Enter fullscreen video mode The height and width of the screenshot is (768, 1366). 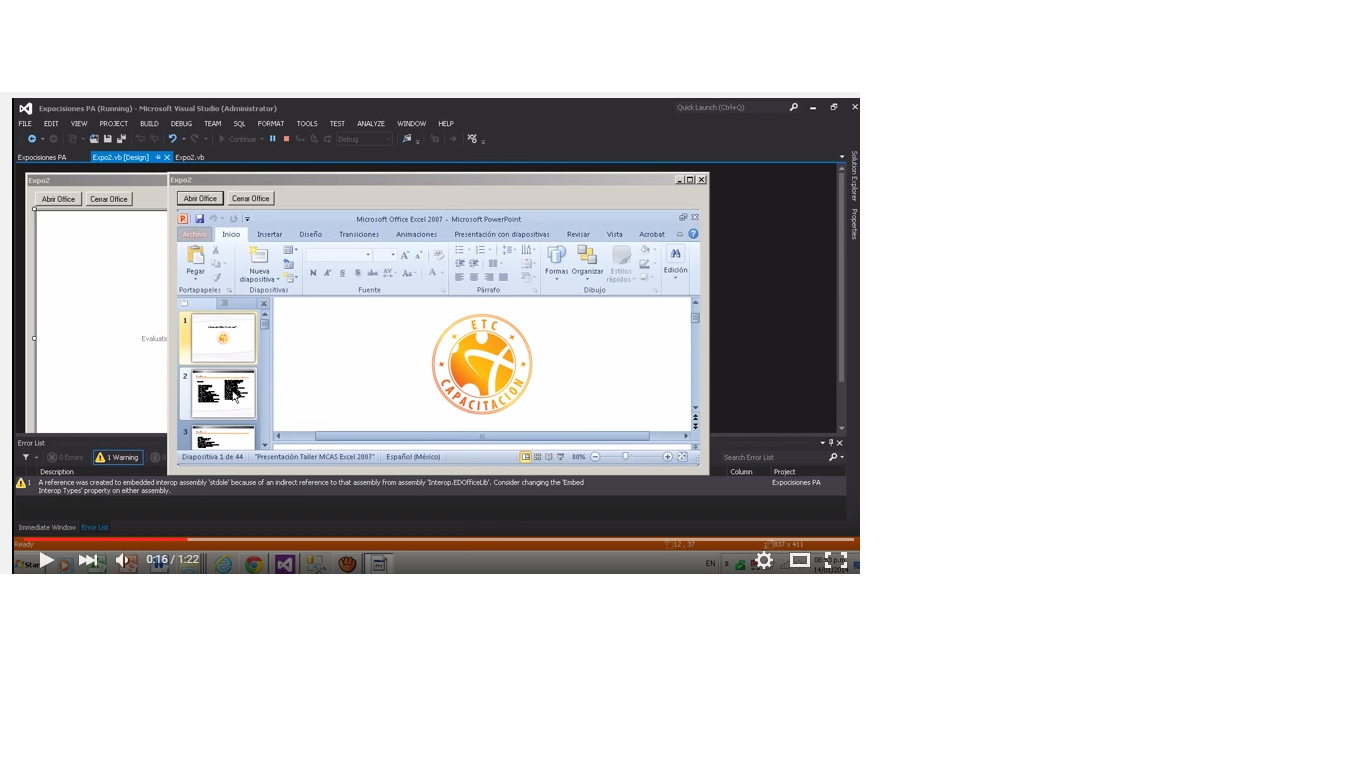click(836, 560)
